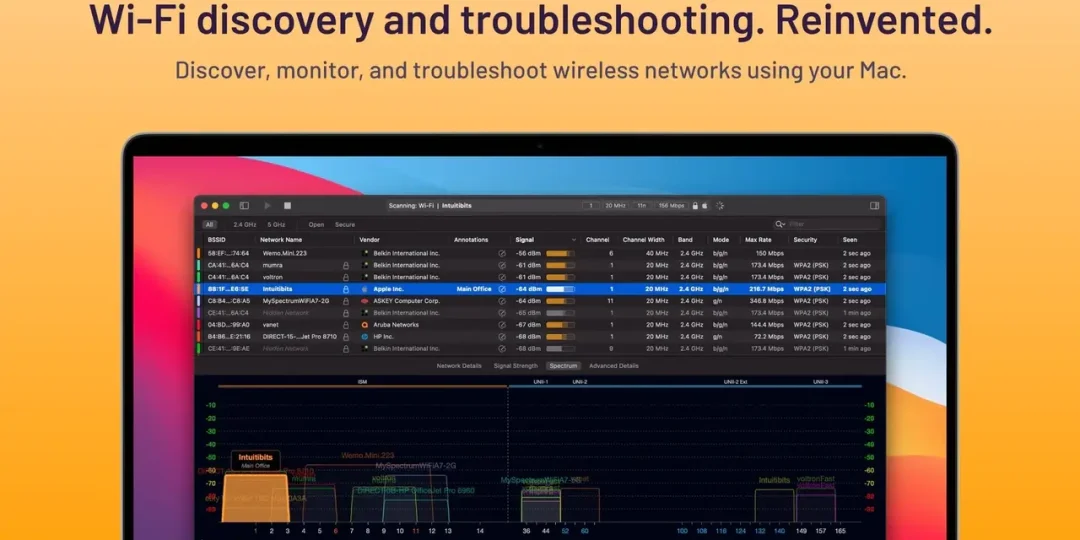This screenshot has width=1080, height=540.
Task: Click the 20 MHz width box in the title bar
Action: click(616, 206)
